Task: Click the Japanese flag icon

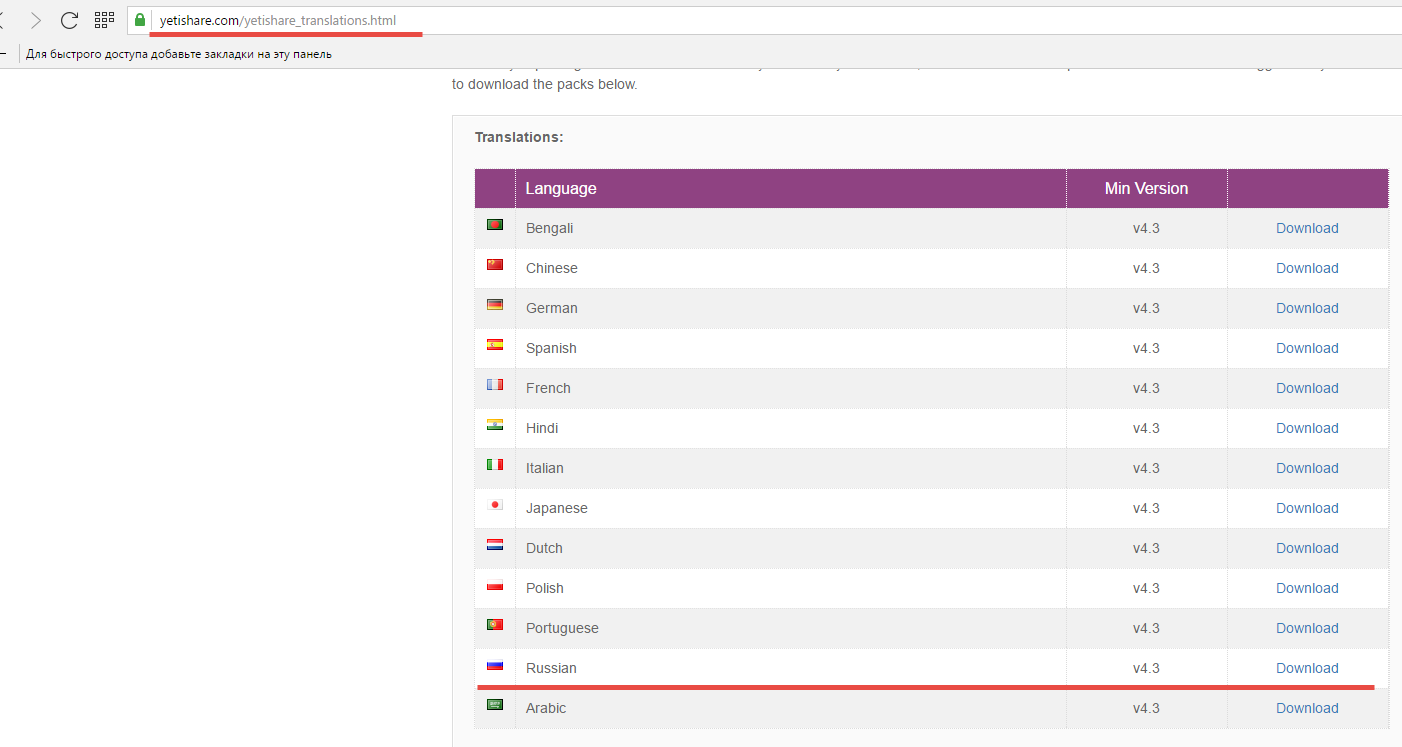Action: [495, 505]
